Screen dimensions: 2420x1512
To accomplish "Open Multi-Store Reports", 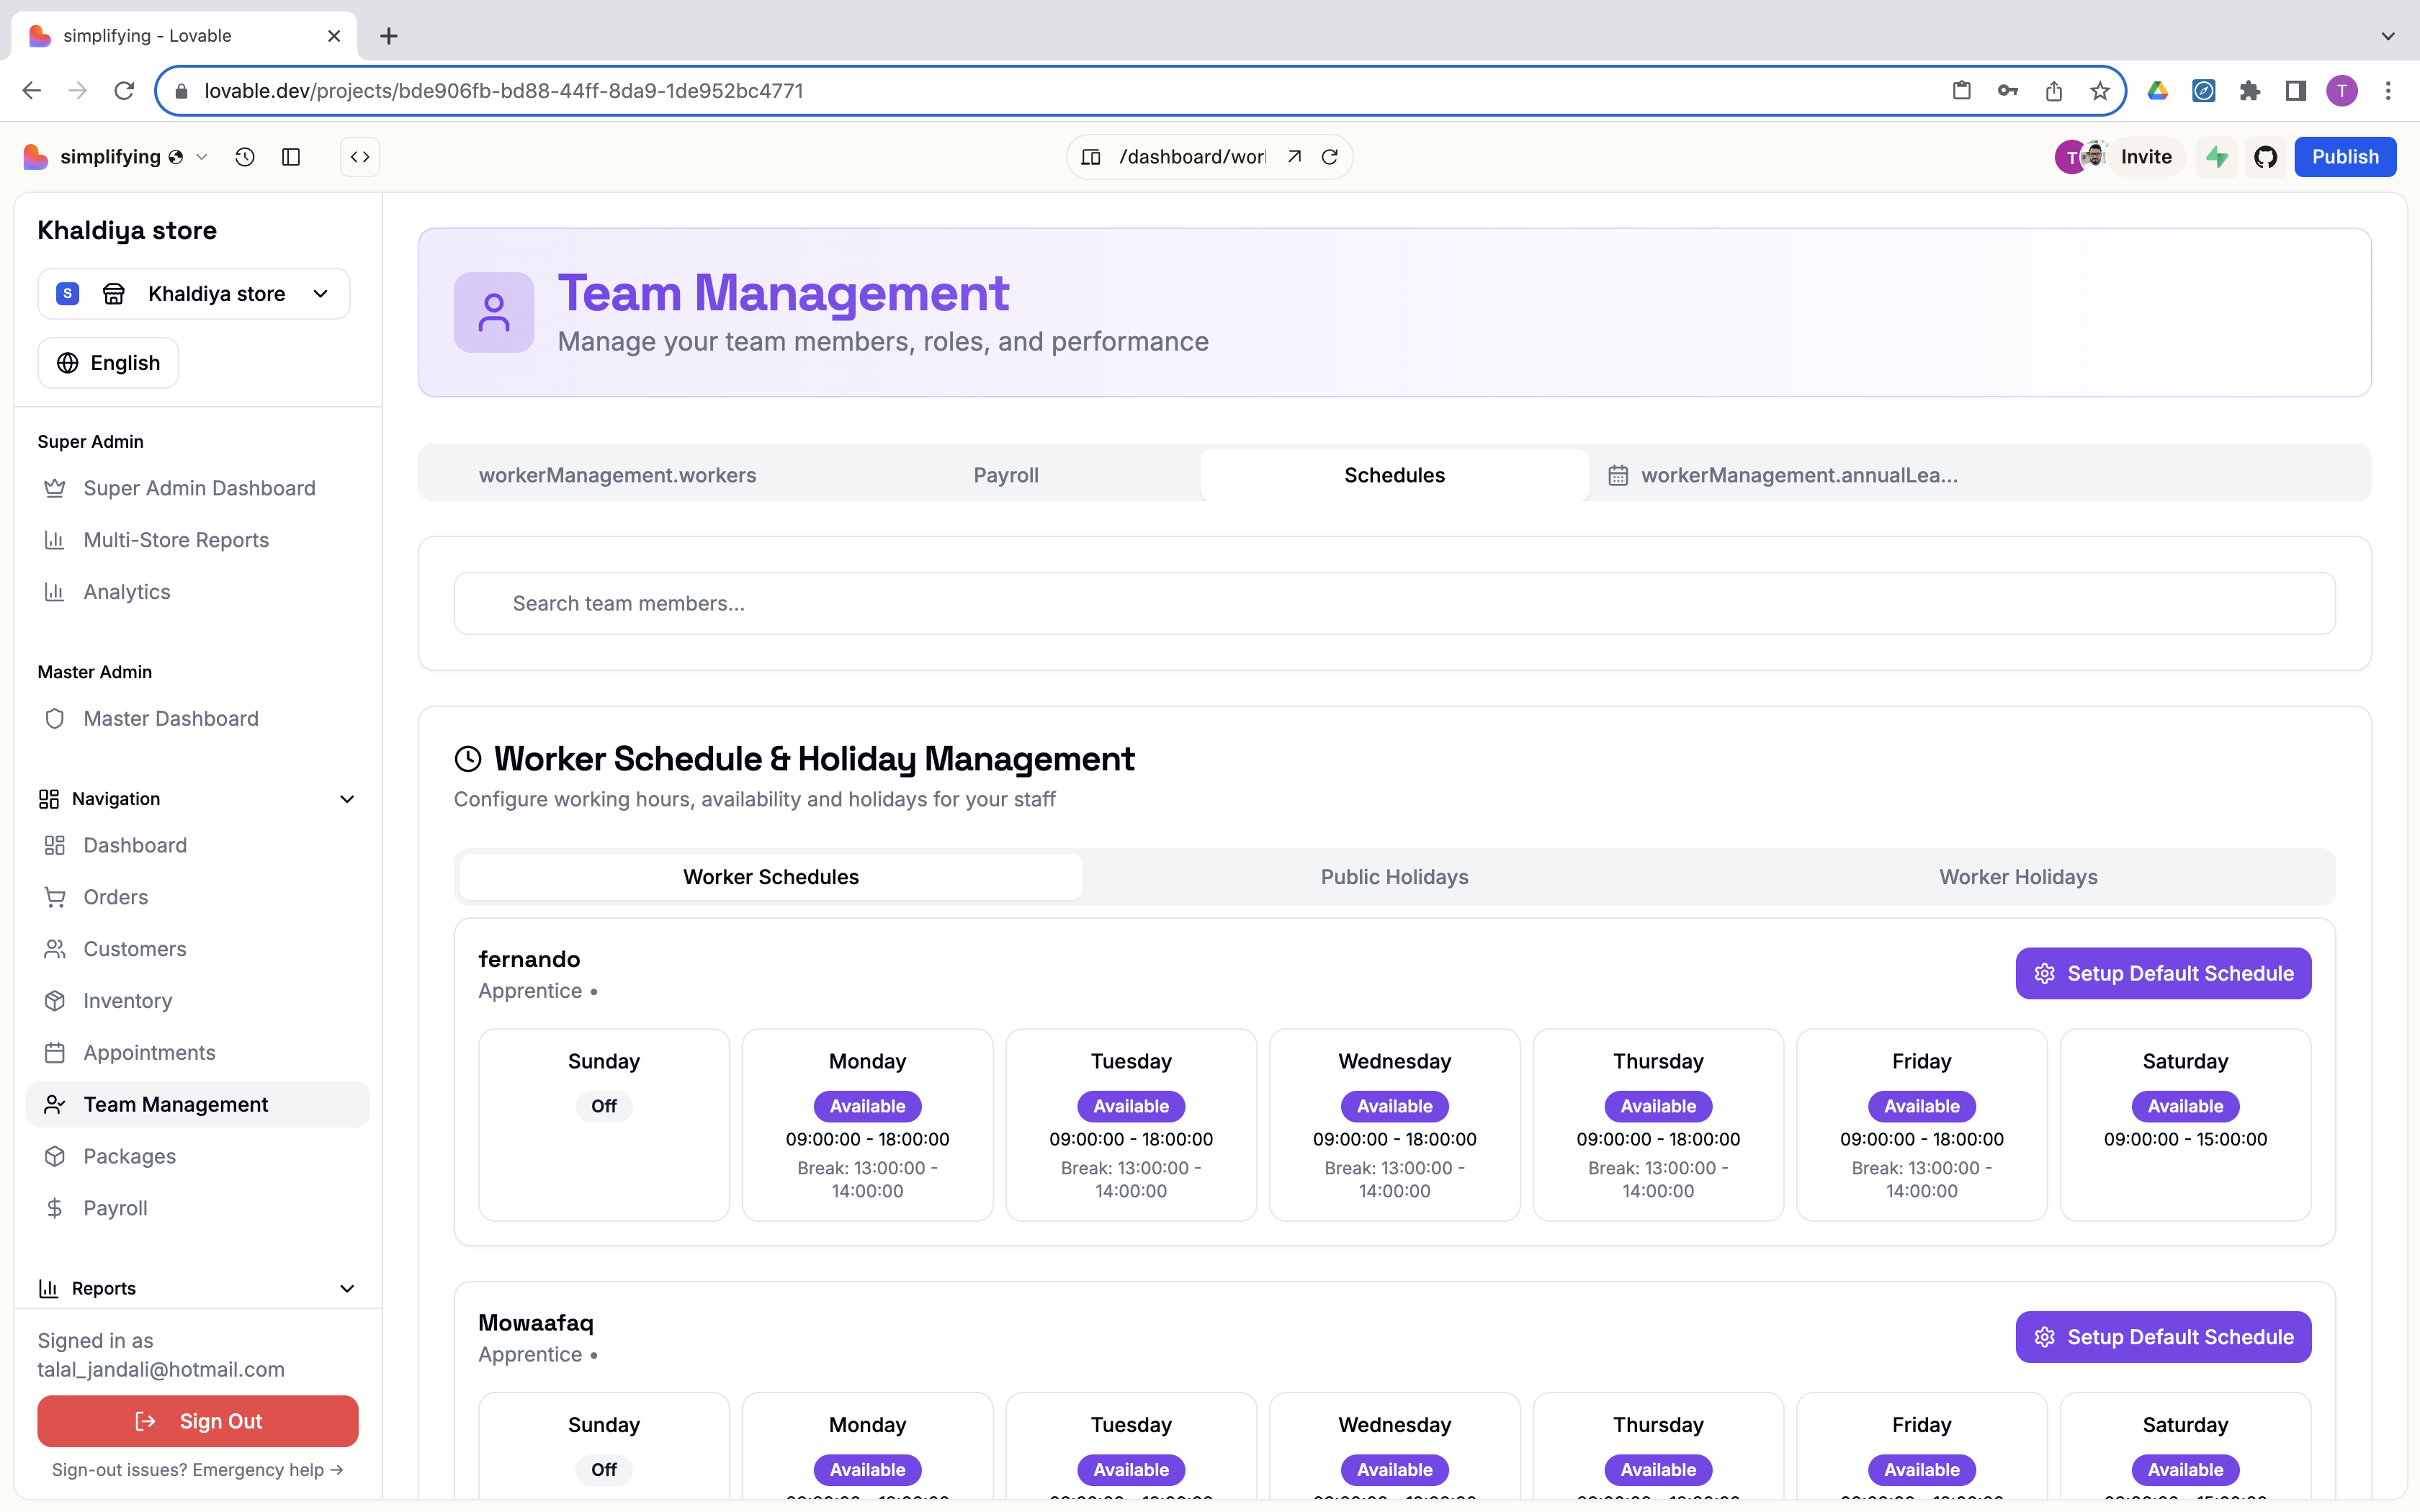I will point(198,540).
